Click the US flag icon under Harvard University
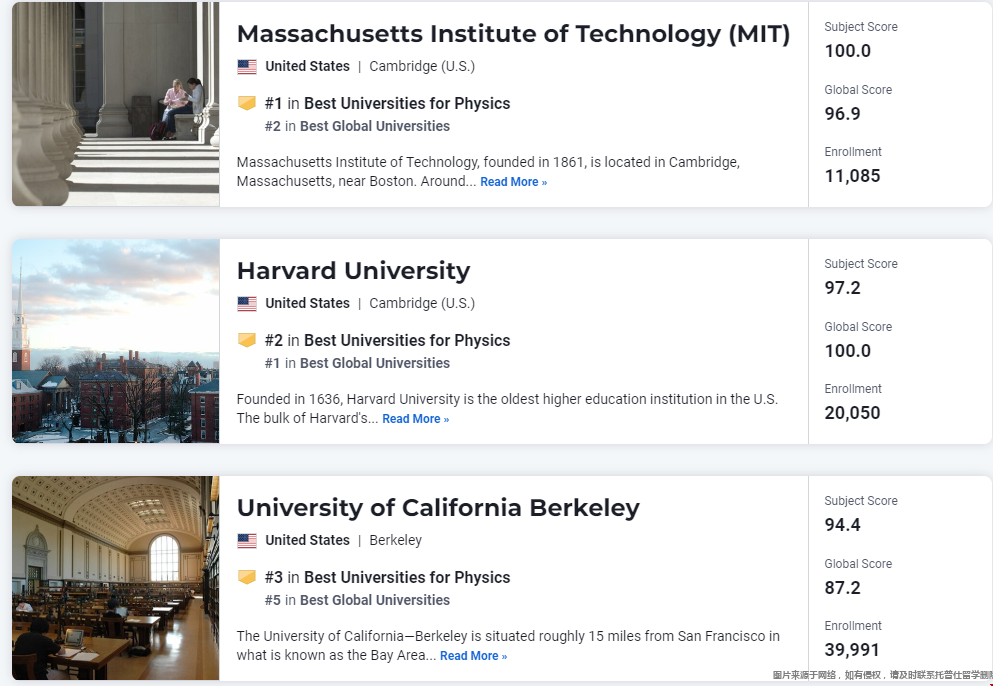The width and height of the screenshot is (993, 686). click(247, 303)
